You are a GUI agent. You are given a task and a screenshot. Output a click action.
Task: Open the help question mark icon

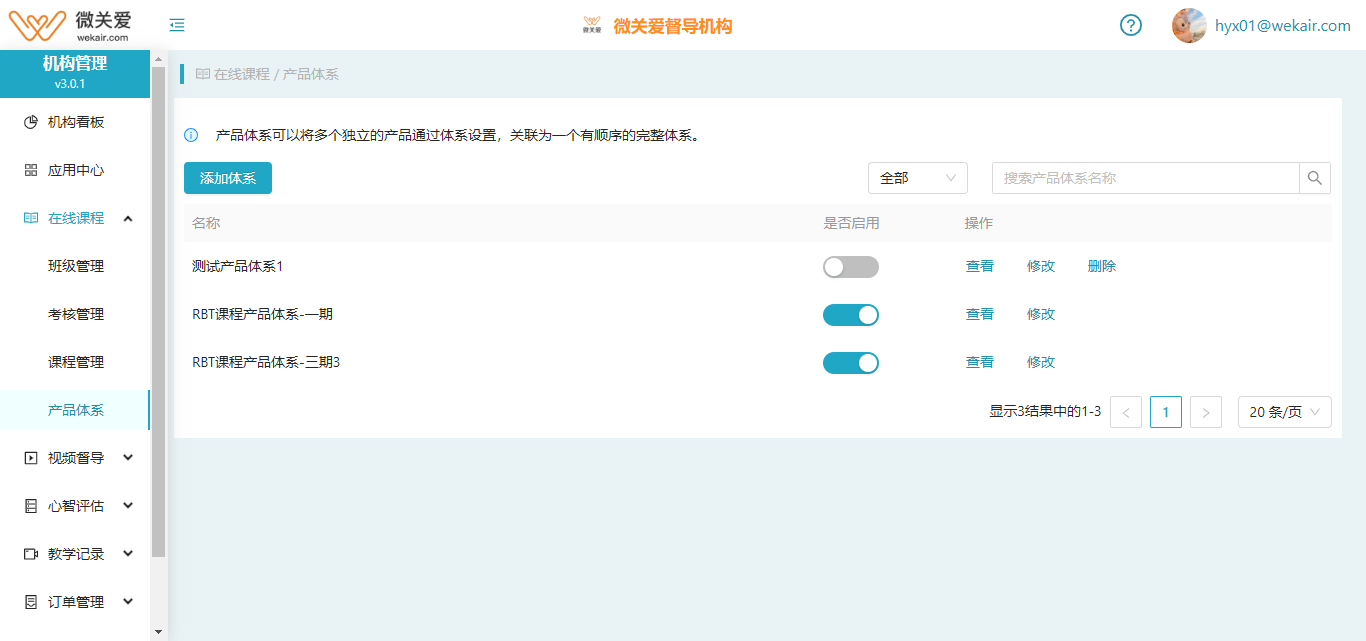point(1130,25)
